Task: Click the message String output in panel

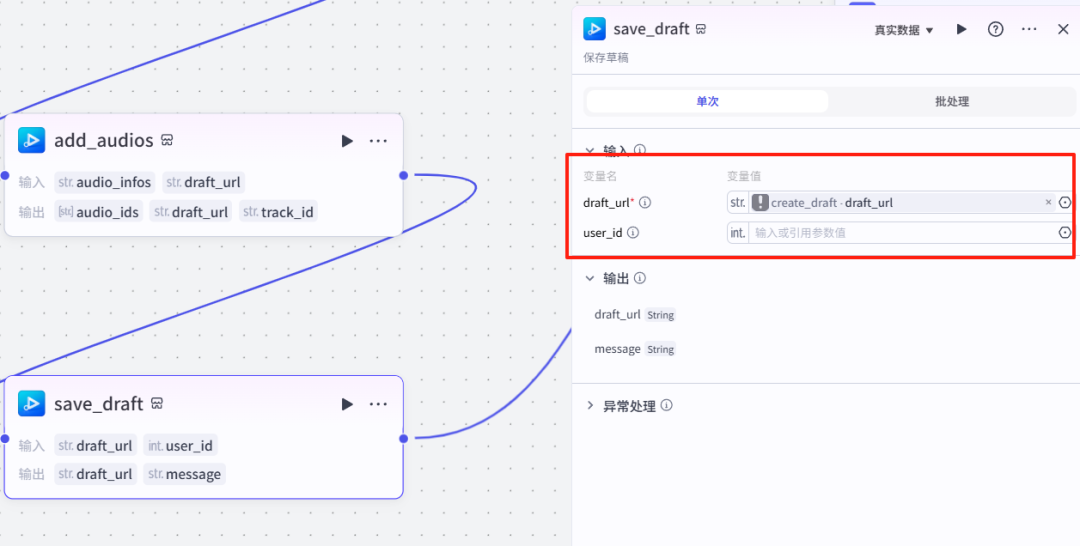Action: point(635,349)
